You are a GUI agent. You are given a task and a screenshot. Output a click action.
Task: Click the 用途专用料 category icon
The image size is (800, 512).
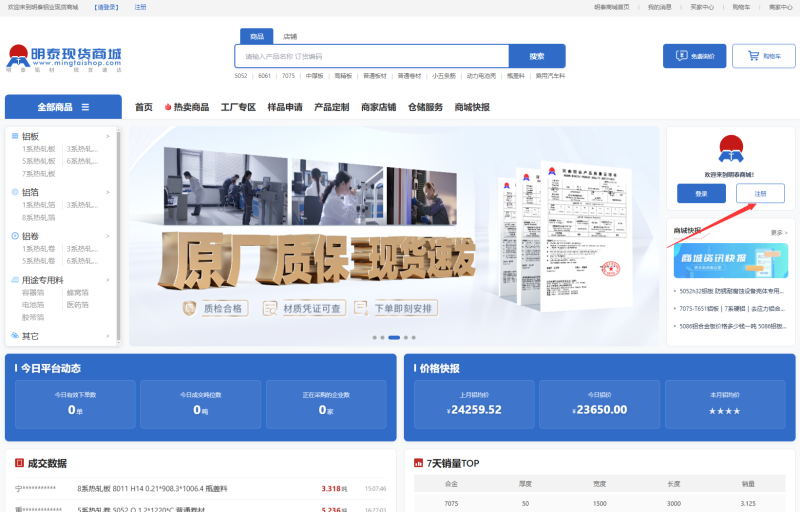tap(15, 280)
